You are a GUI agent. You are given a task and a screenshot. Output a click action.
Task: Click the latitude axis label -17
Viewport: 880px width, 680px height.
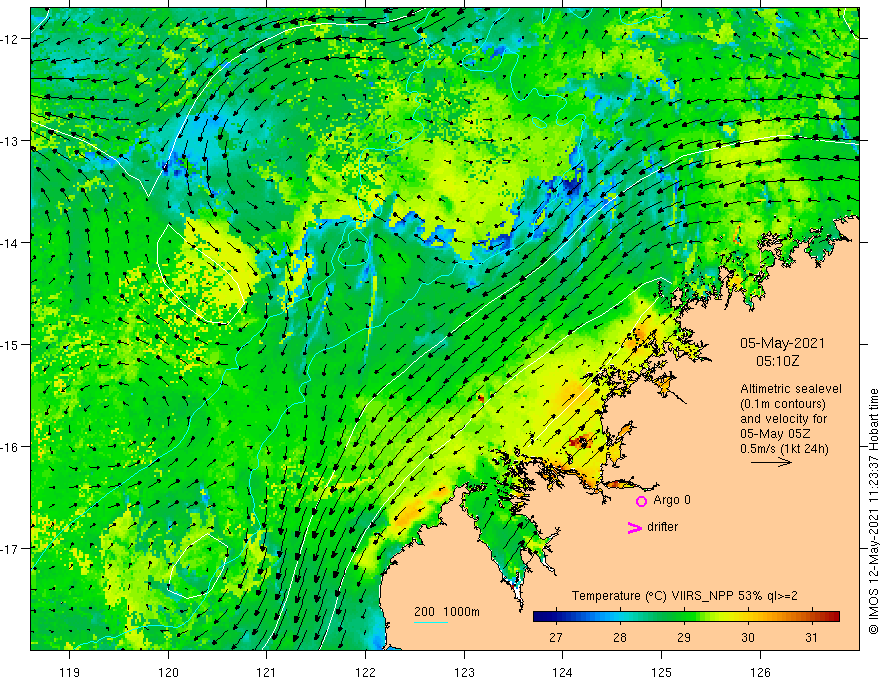pos(10,548)
